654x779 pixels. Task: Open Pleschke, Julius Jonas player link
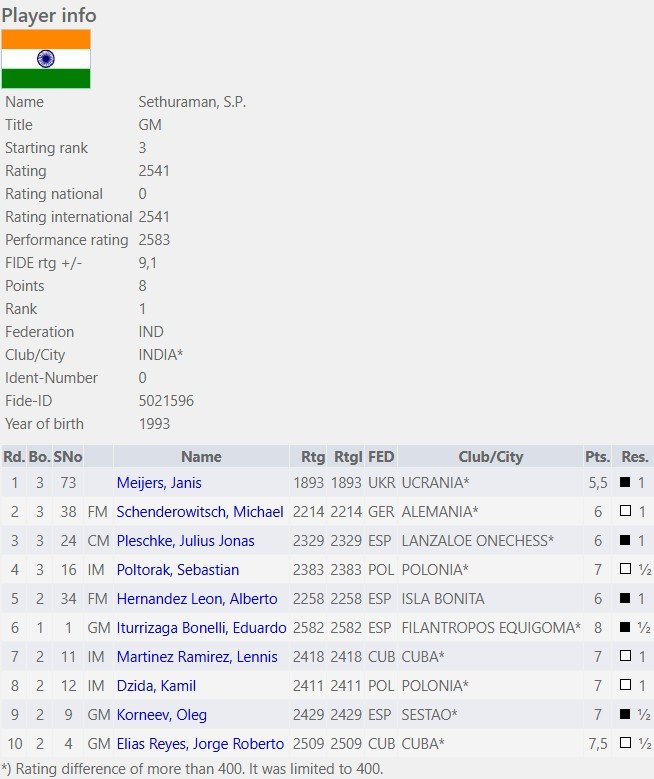click(x=185, y=541)
